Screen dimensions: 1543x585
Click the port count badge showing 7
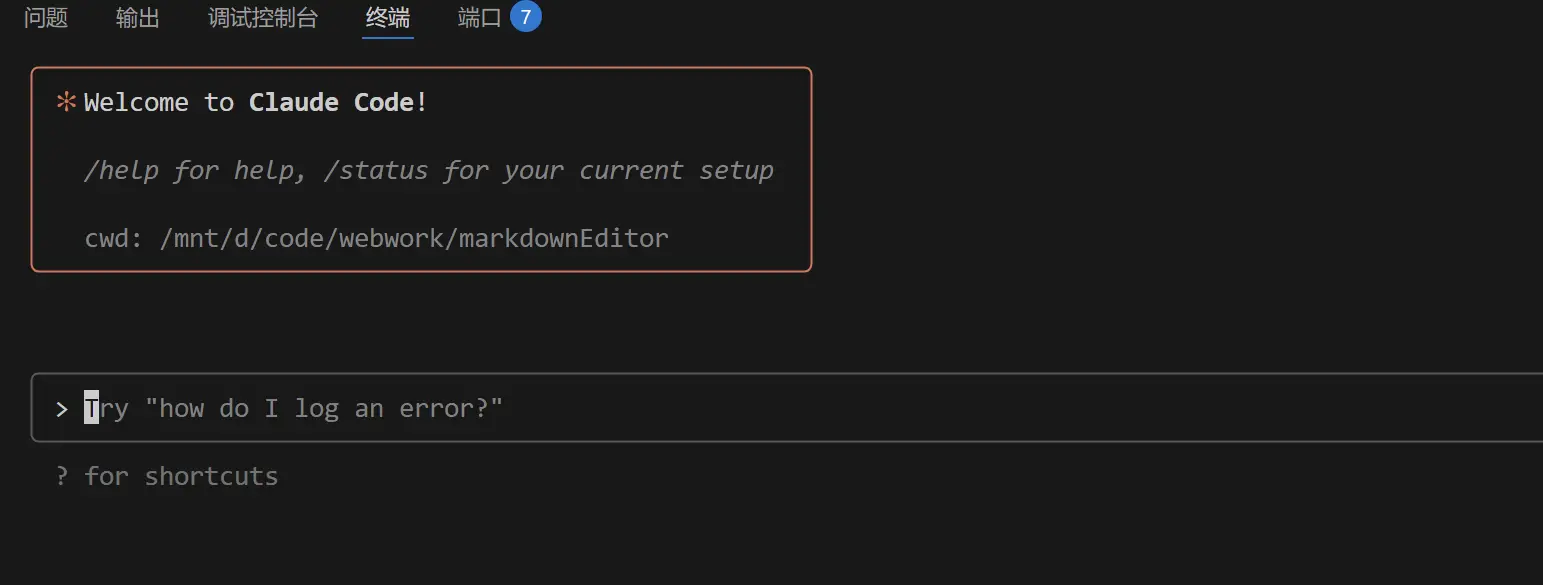(x=526, y=17)
